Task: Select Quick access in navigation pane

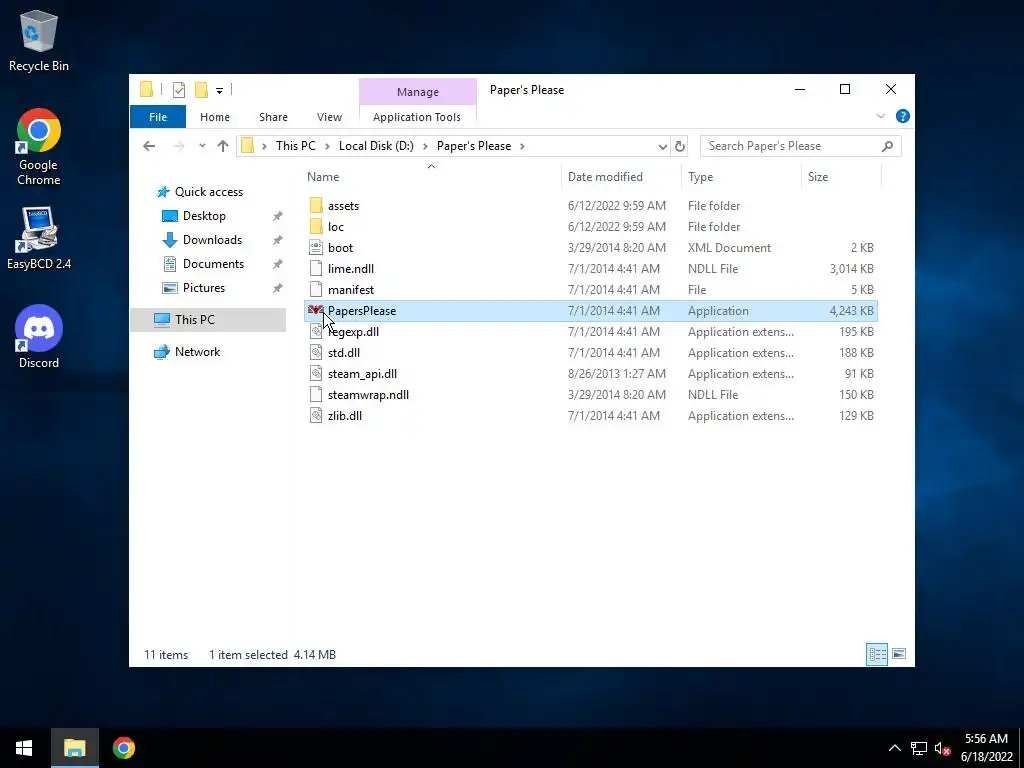Action: [x=208, y=192]
